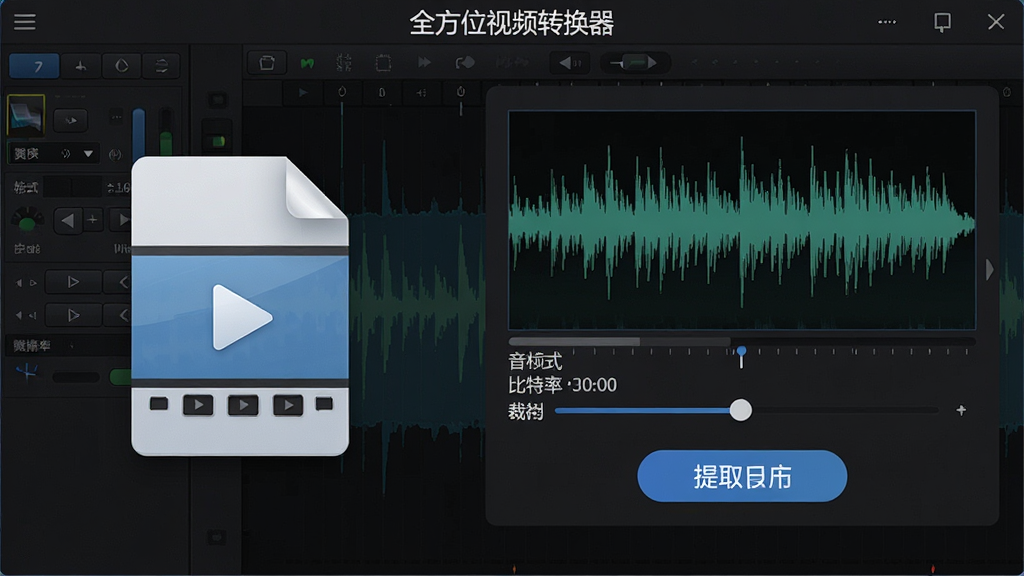The height and width of the screenshot is (576, 1024).
Task: Click the third small play frame on the filmstrip
Action: coord(288,405)
